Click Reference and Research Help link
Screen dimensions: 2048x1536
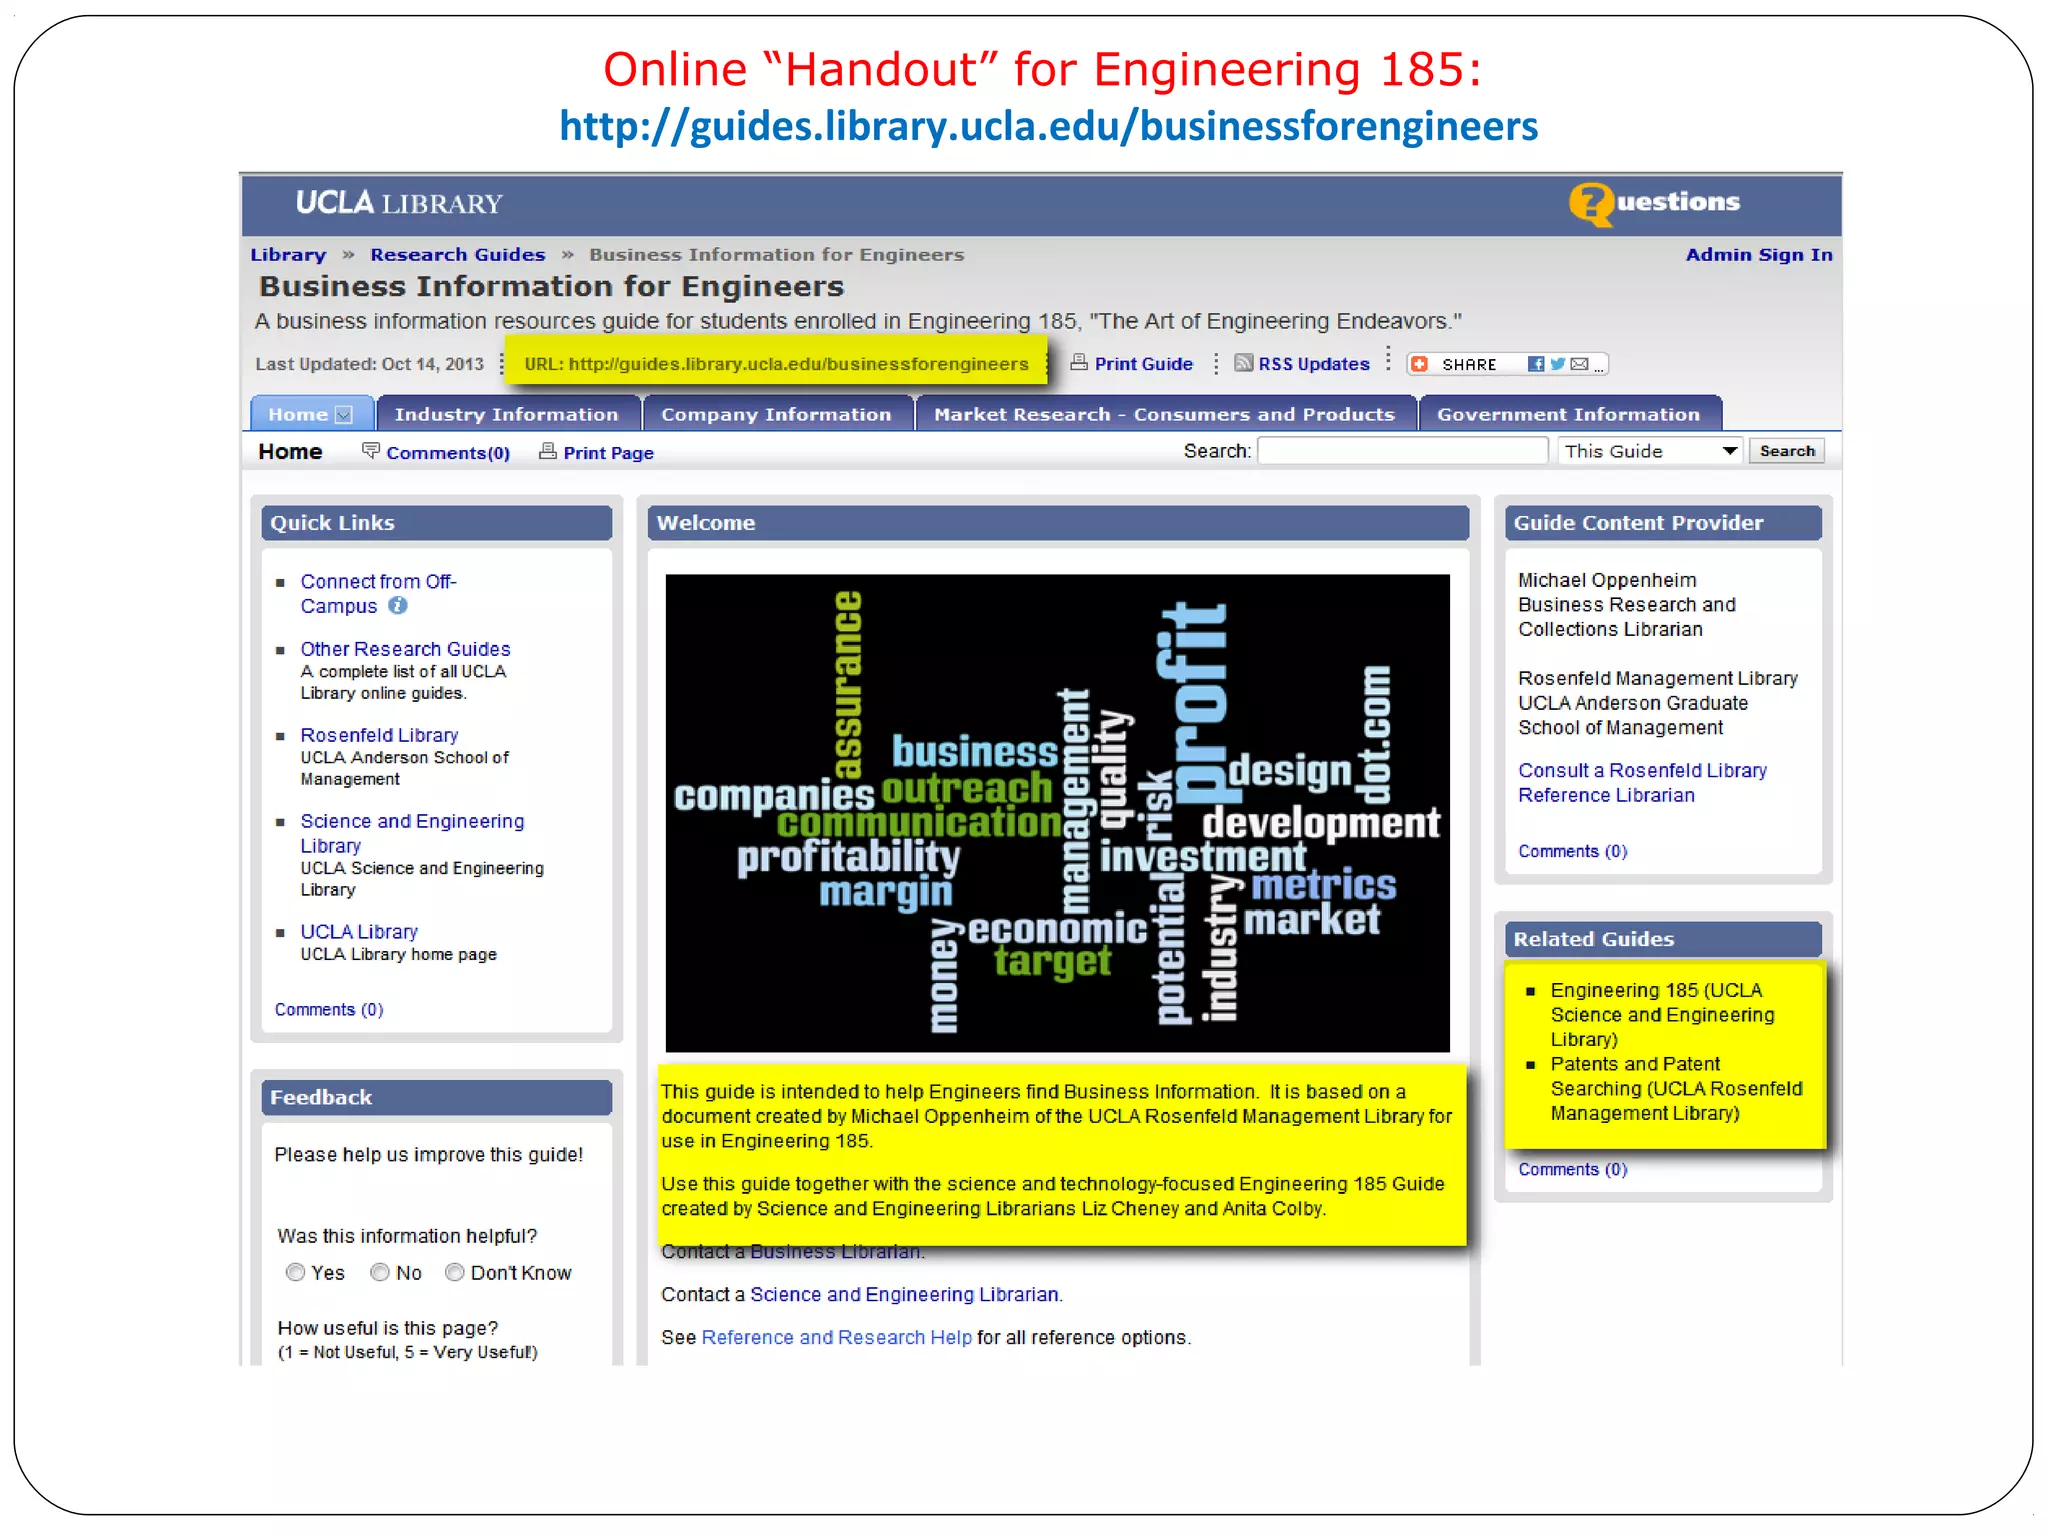coord(836,1337)
